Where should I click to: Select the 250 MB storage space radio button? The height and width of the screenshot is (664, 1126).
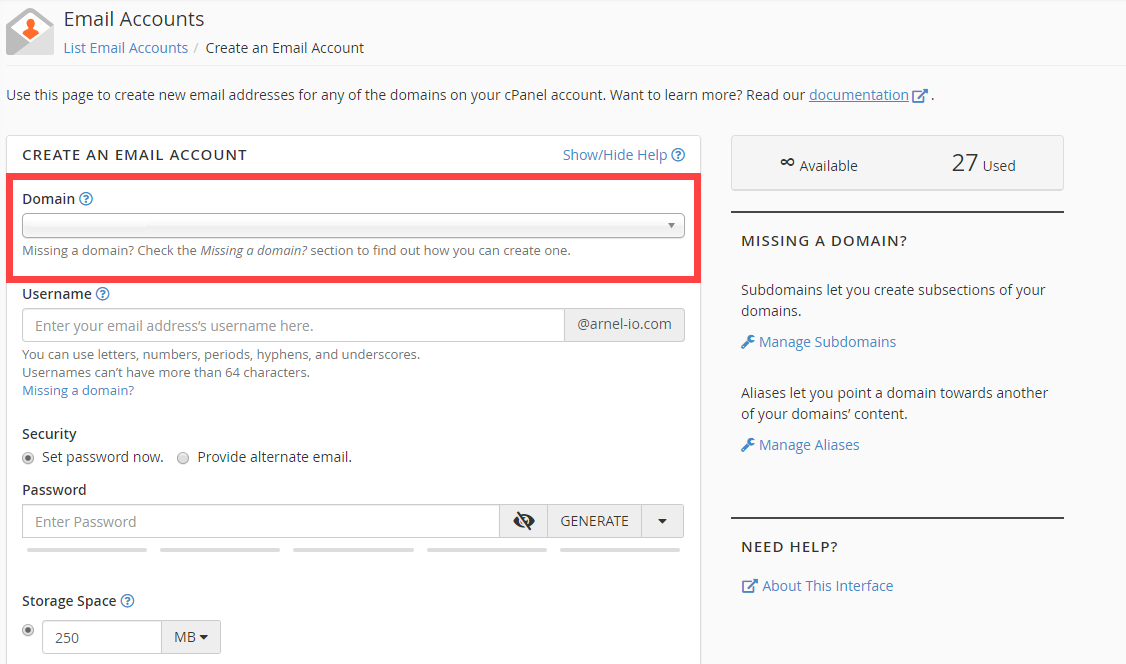point(28,631)
